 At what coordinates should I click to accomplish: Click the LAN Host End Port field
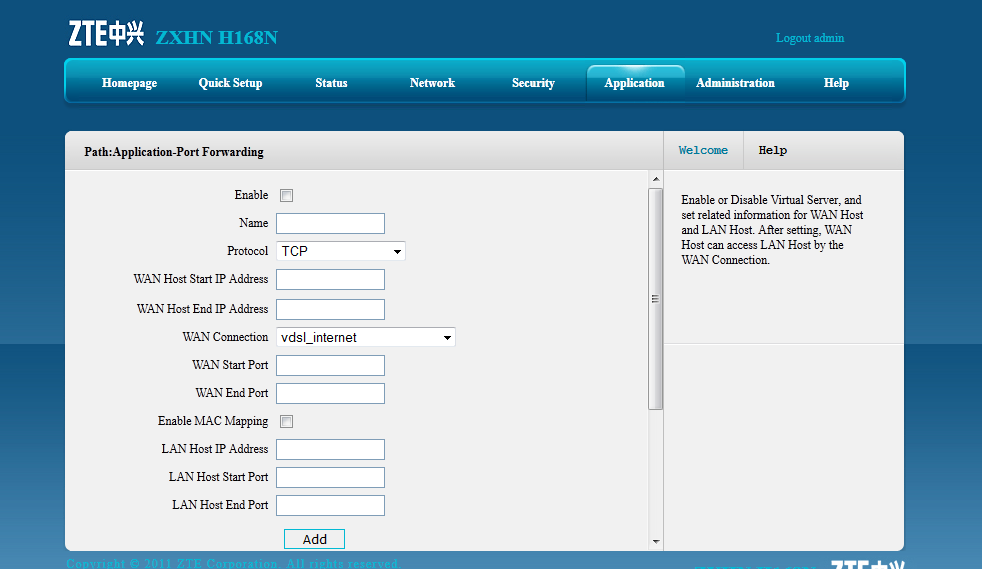click(x=330, y=505)
